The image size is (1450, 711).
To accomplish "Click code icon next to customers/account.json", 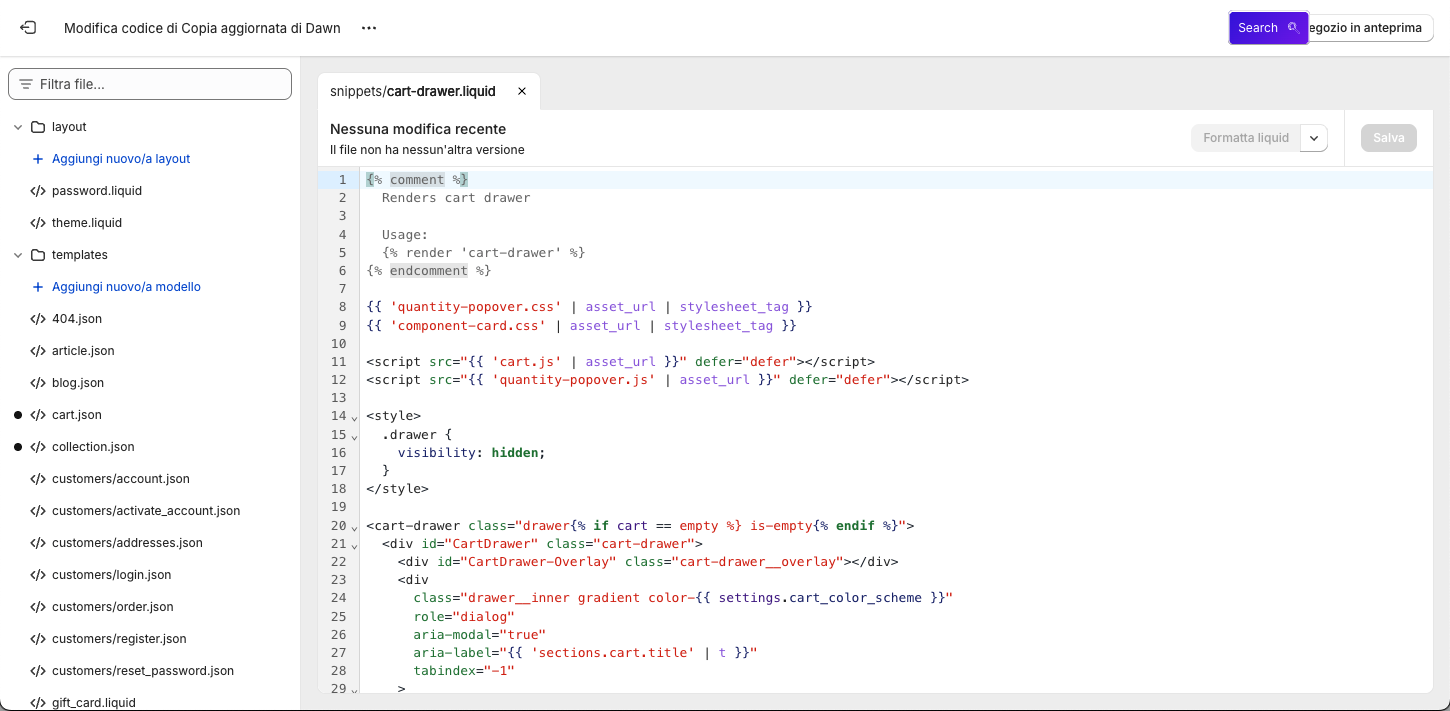I will pyautogui.click(x=38, y=479).
